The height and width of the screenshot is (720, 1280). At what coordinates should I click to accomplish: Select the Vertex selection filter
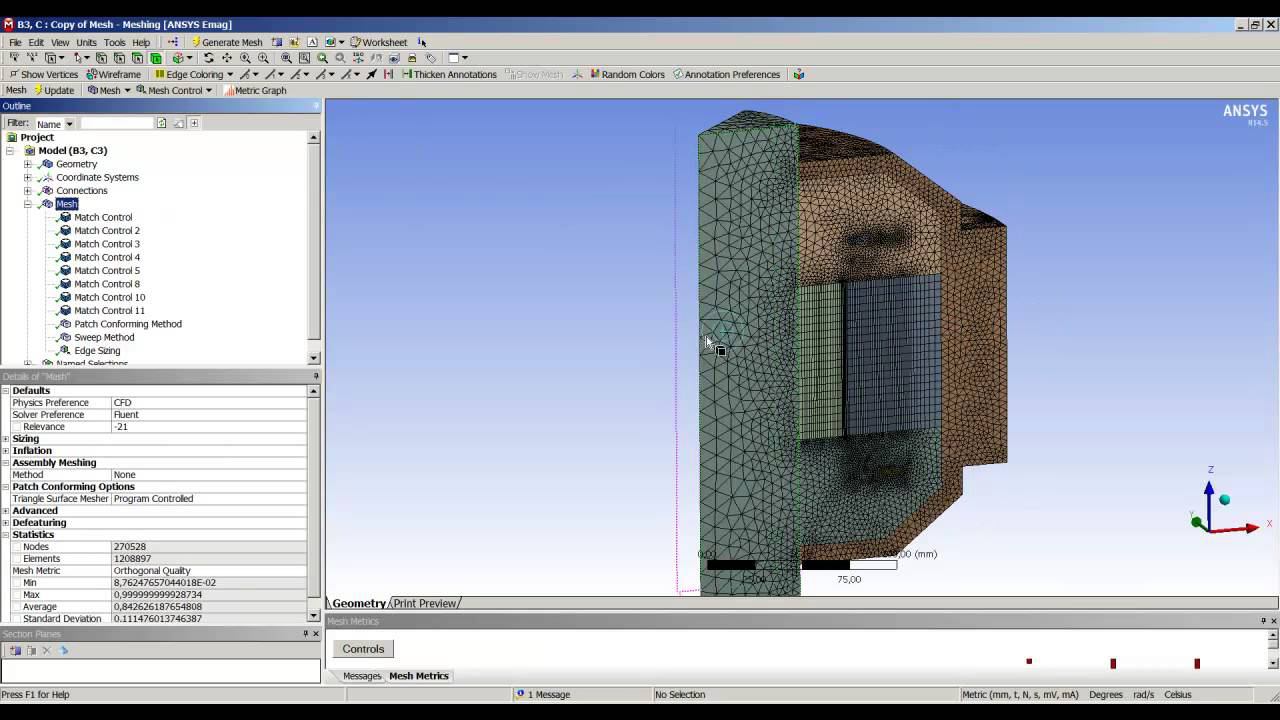click(101, 58)
